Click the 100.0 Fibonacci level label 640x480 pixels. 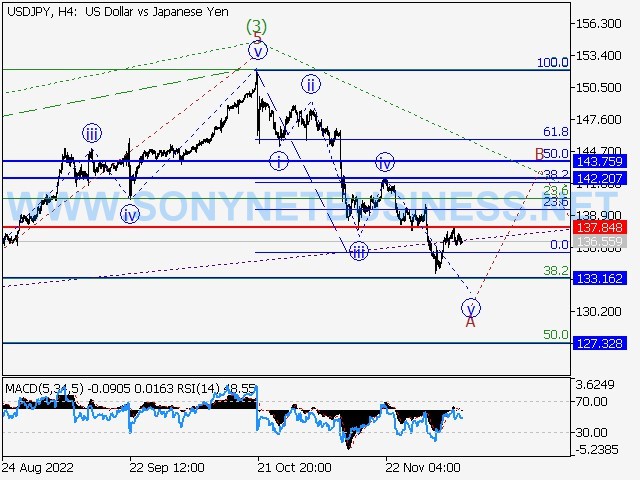coord(553,62)
